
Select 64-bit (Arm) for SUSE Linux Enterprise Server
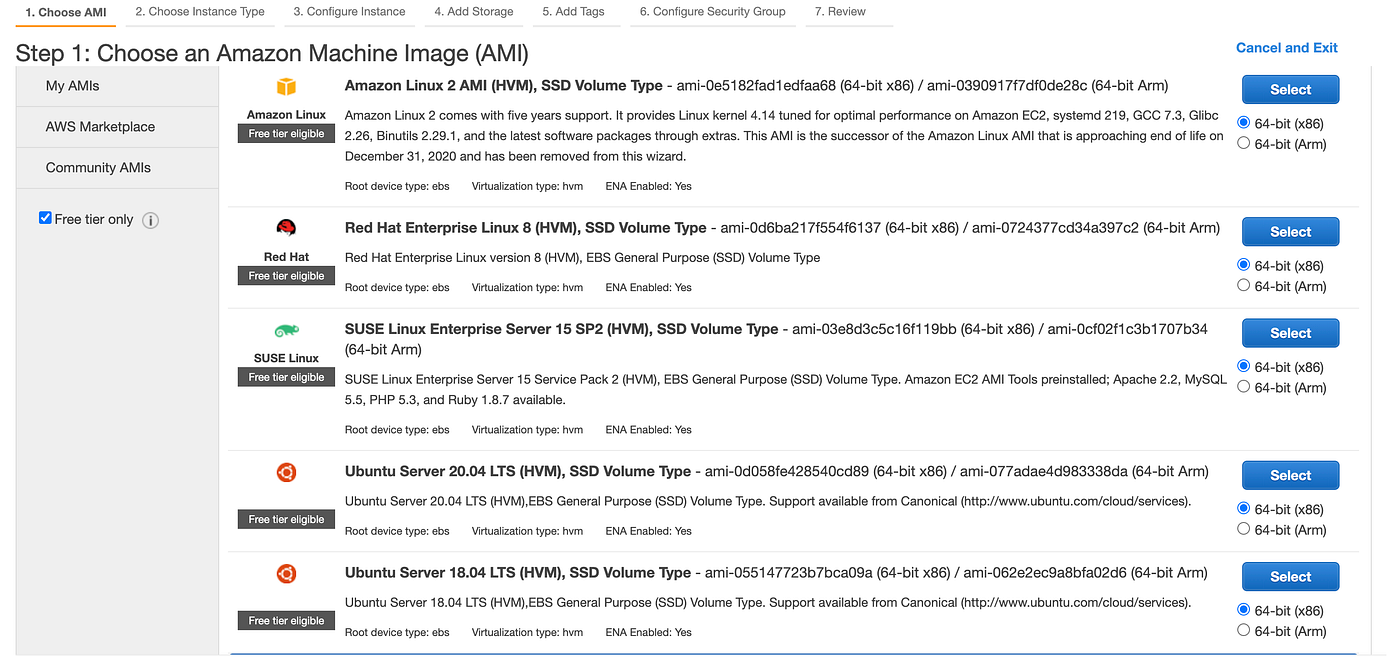pos(1243,388)
